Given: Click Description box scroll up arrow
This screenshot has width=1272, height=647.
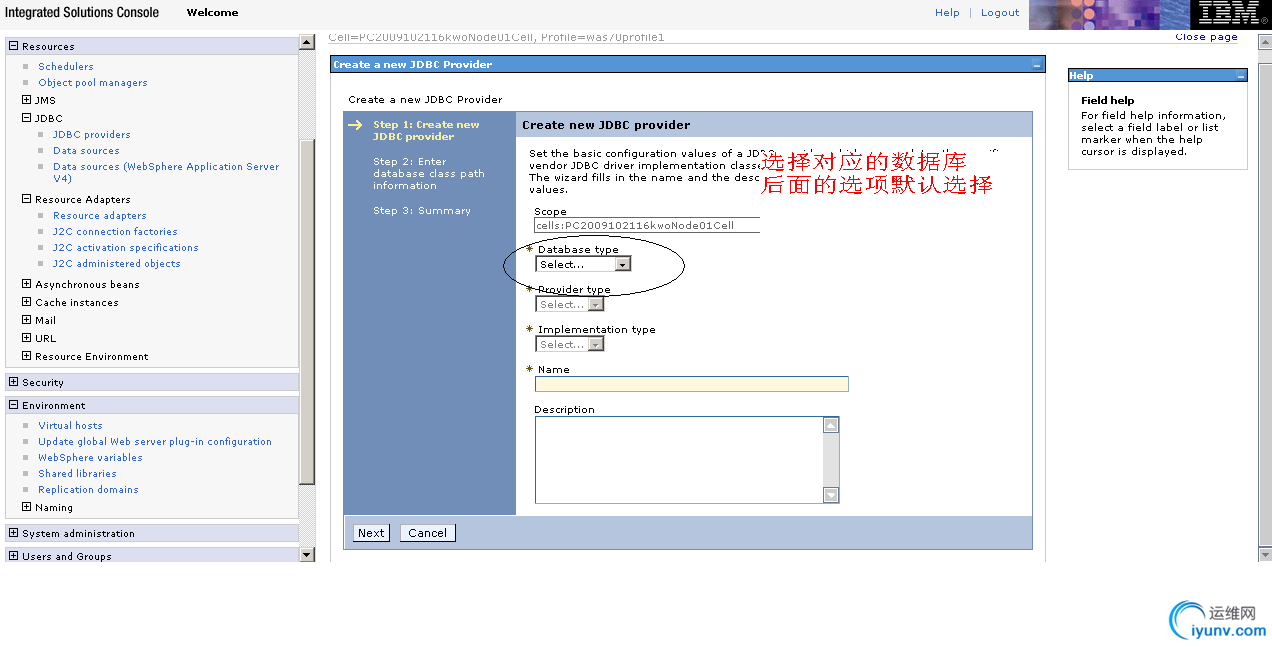Looking at the screenshot, I should pyautogui.click(x=831, y=425).
